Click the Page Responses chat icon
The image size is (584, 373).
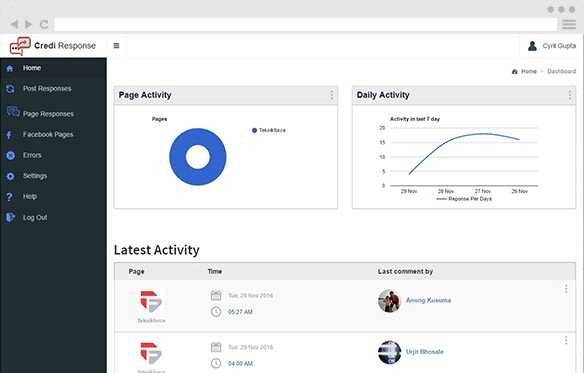click(x=13, y=111)
